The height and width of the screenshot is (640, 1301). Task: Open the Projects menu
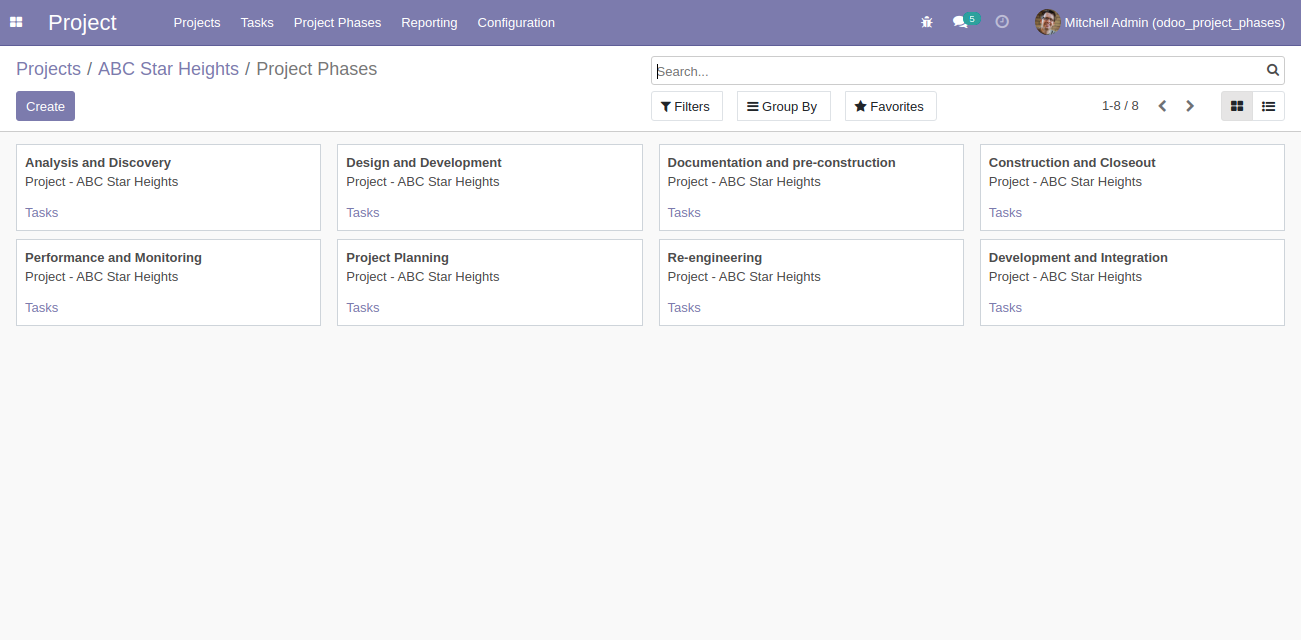(197, 22)
